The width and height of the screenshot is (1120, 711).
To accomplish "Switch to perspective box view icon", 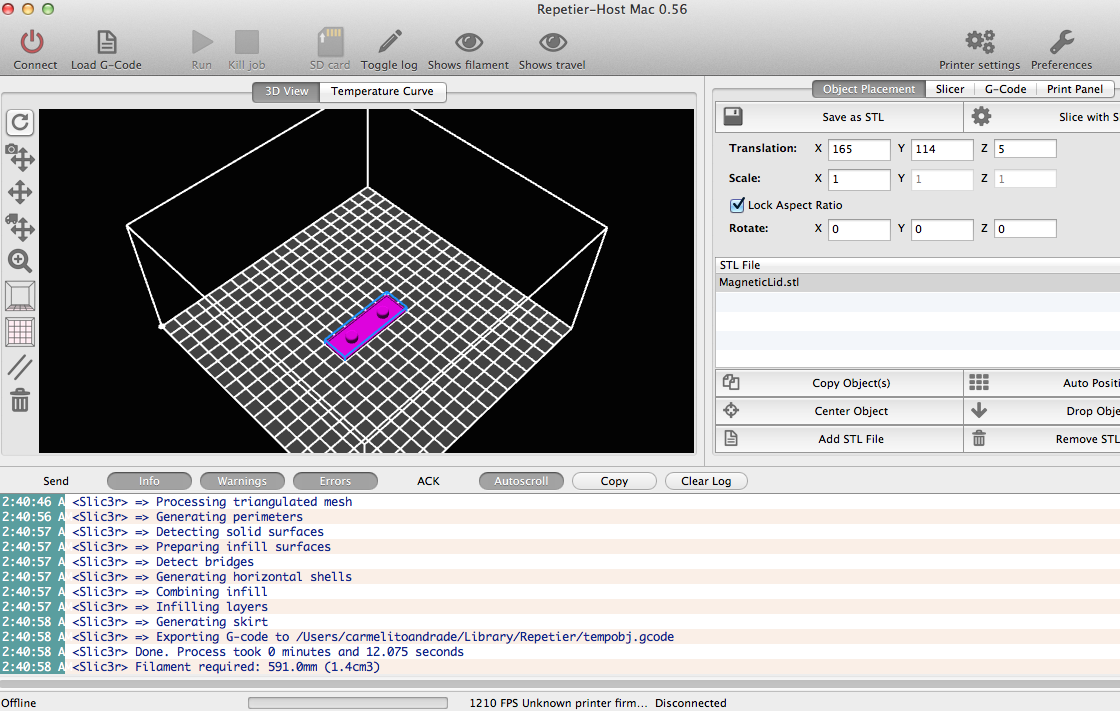I will point(20,296).
